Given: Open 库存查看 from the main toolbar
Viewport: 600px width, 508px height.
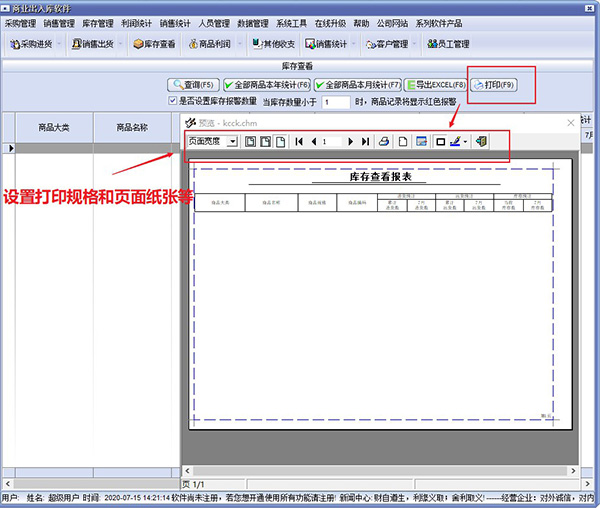Looking at the screenshot, I should [154, 44].
